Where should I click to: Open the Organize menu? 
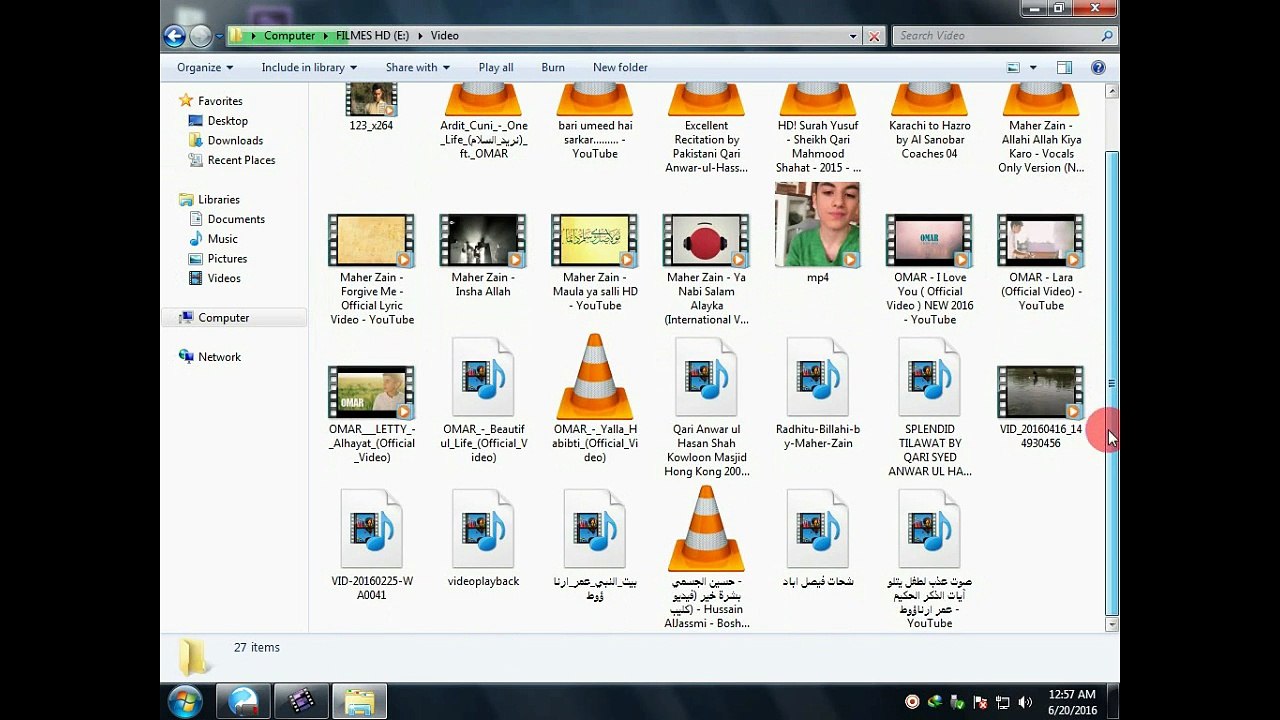[205, 67]
